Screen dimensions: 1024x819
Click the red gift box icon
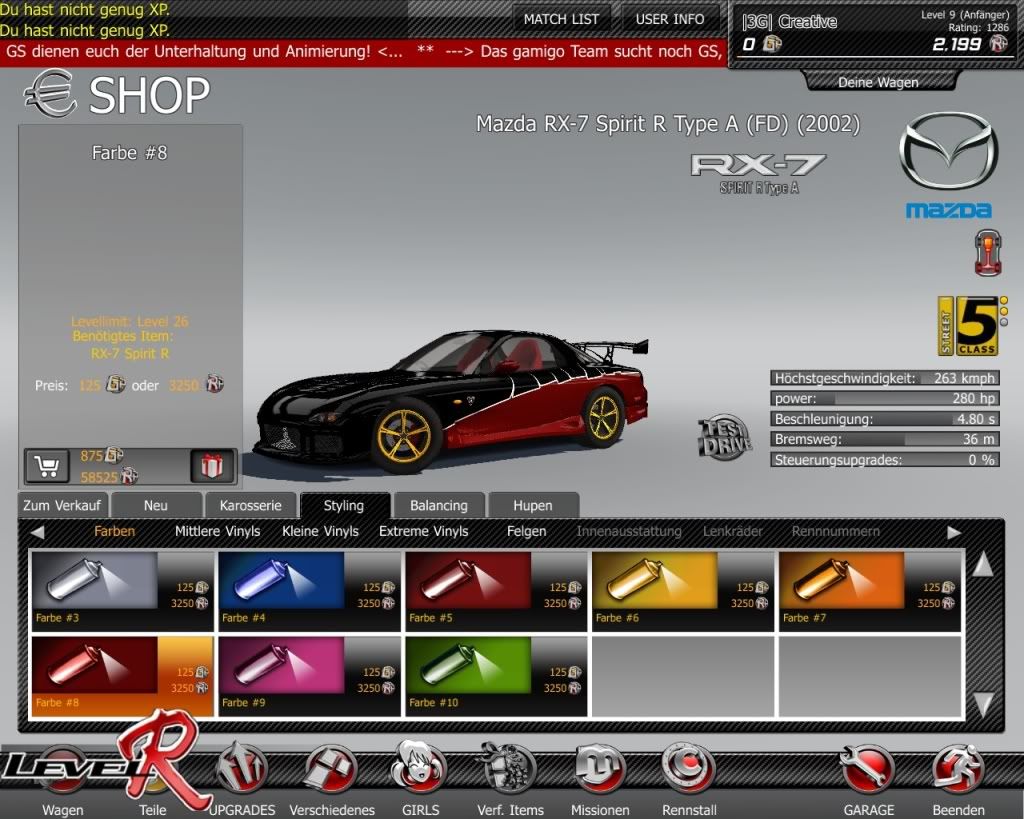coord(211,466)
